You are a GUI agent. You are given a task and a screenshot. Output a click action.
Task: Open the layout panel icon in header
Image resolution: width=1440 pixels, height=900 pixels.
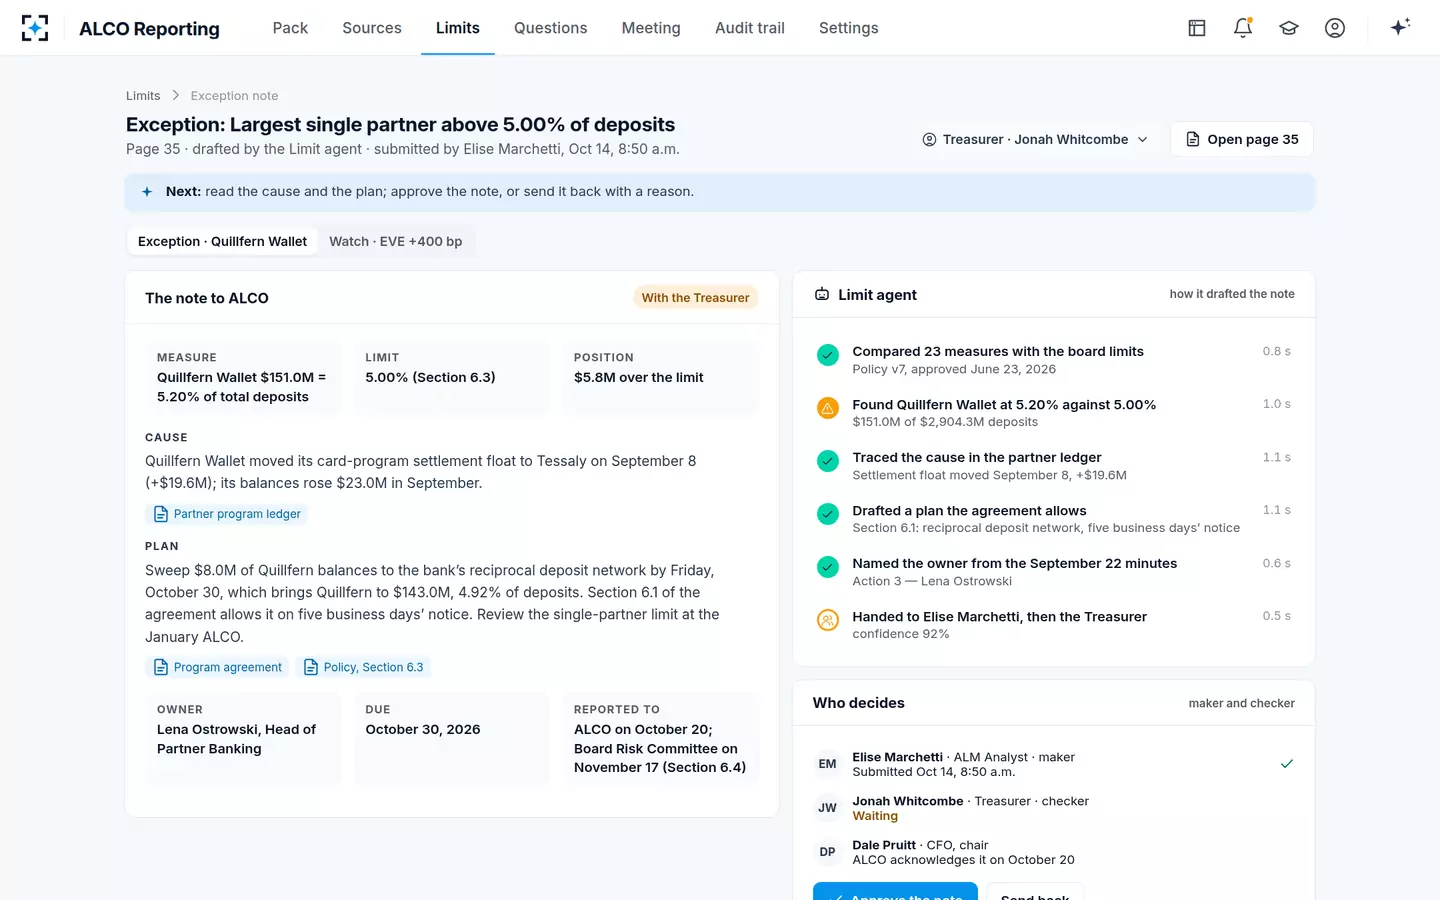1197,28
